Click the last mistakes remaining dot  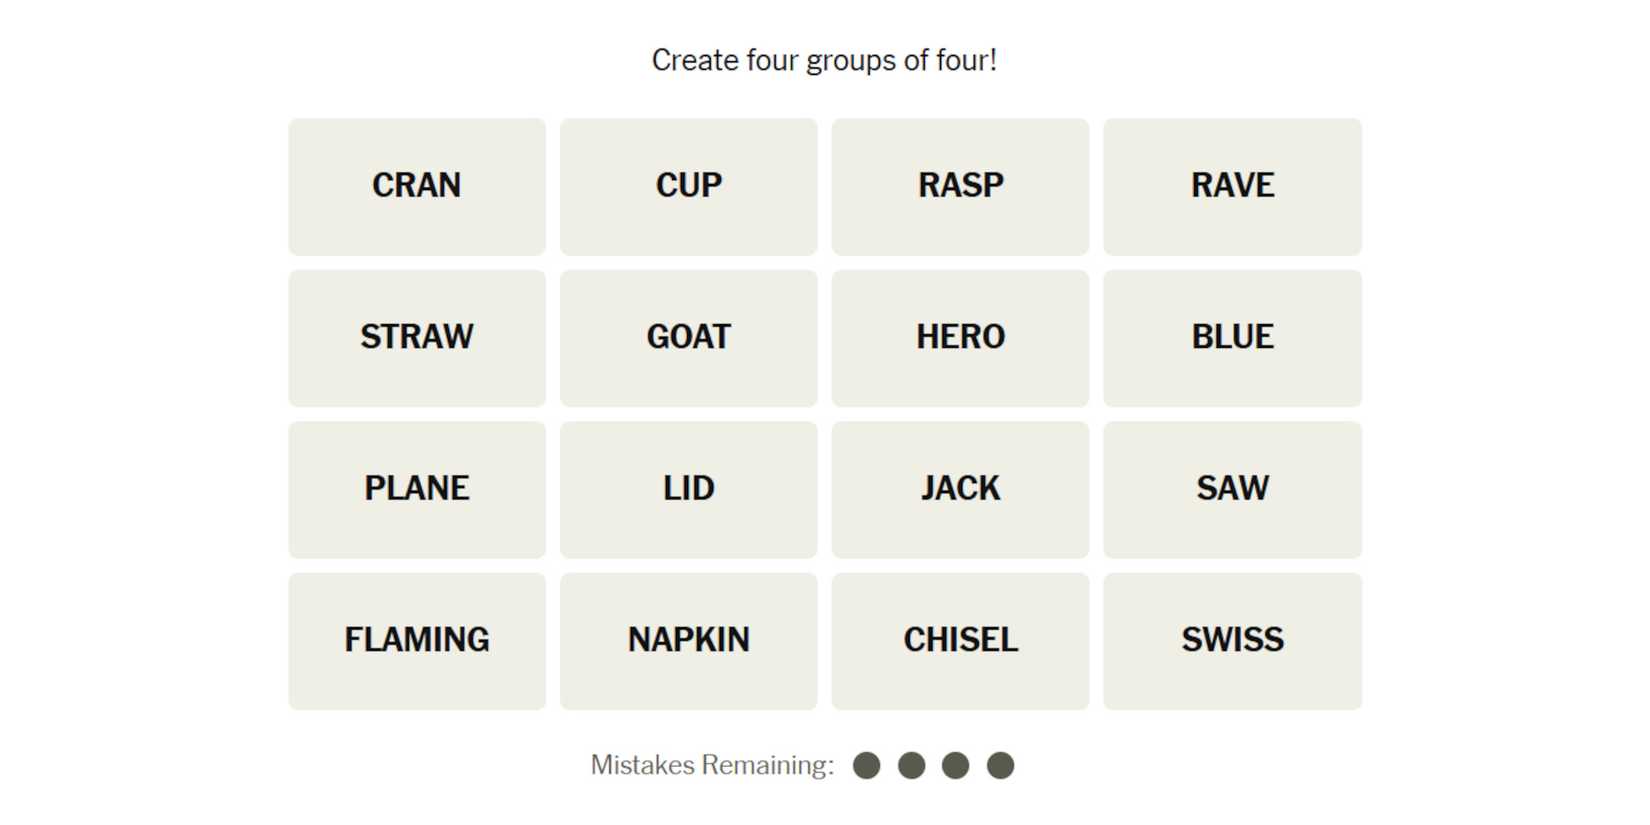[1000, 766]
